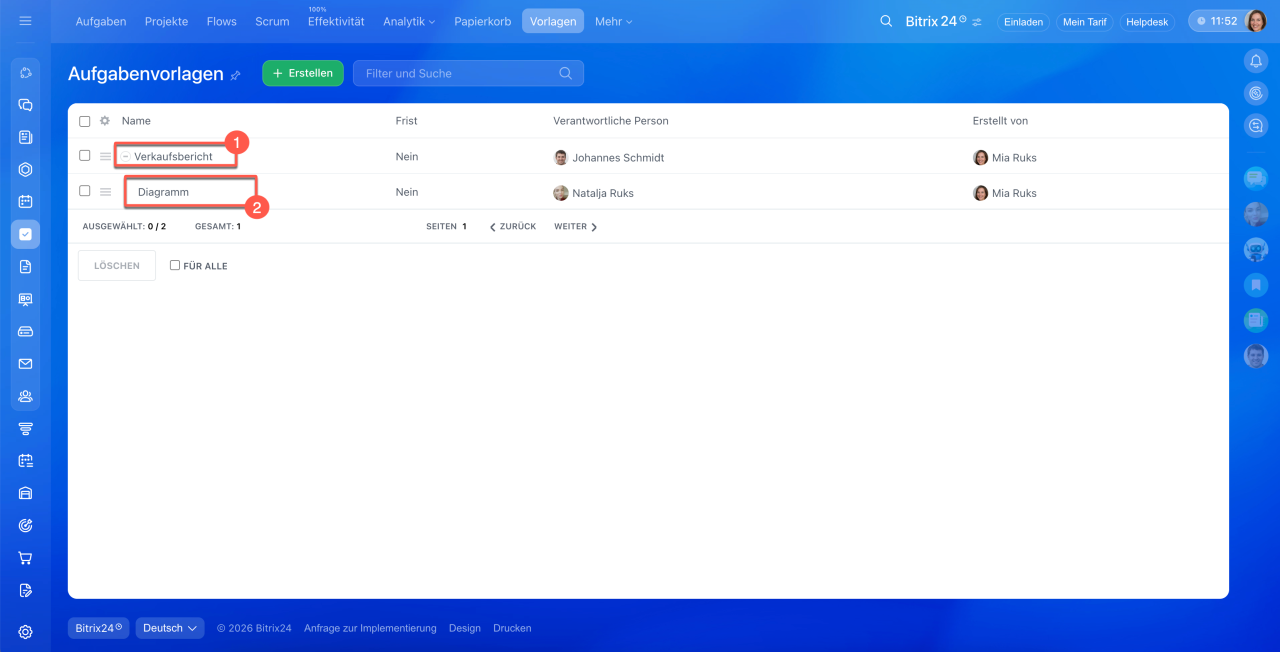Open settings gear at sidebar bottom
The width and height of the screenshot is (1280, 652).
point(26,632)
